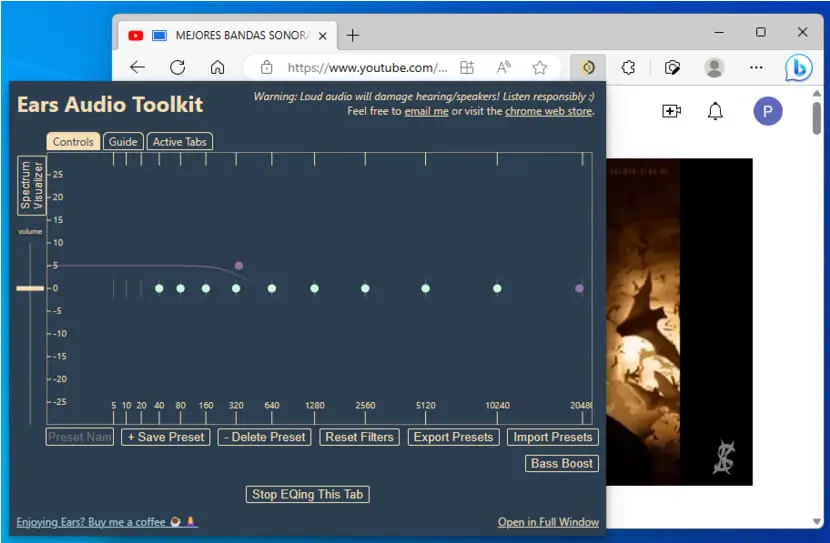Click the volume slider handle
This screenshot has height=543, width=830.
tap(30, 288)
